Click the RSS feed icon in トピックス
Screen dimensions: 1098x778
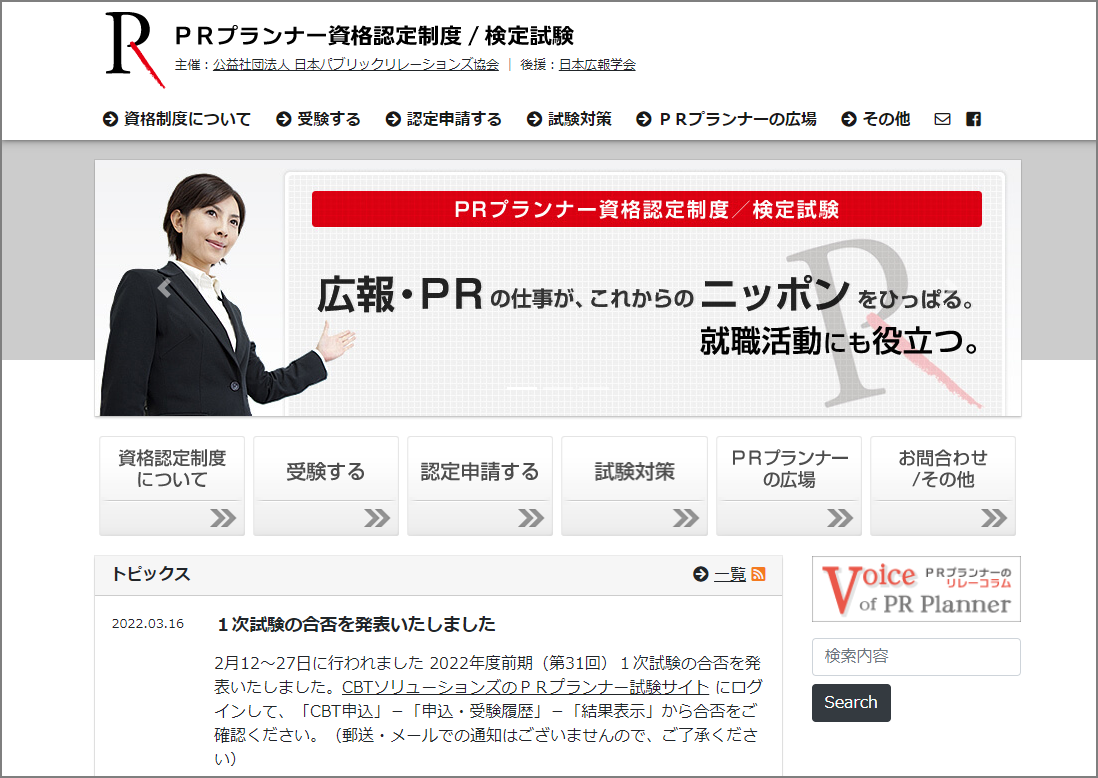coord(758,574)
